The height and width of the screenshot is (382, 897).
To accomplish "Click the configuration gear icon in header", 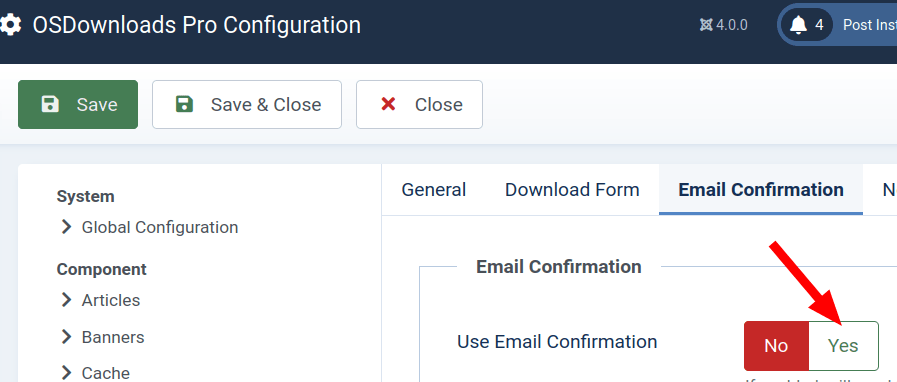I will (x=10, y=25).
